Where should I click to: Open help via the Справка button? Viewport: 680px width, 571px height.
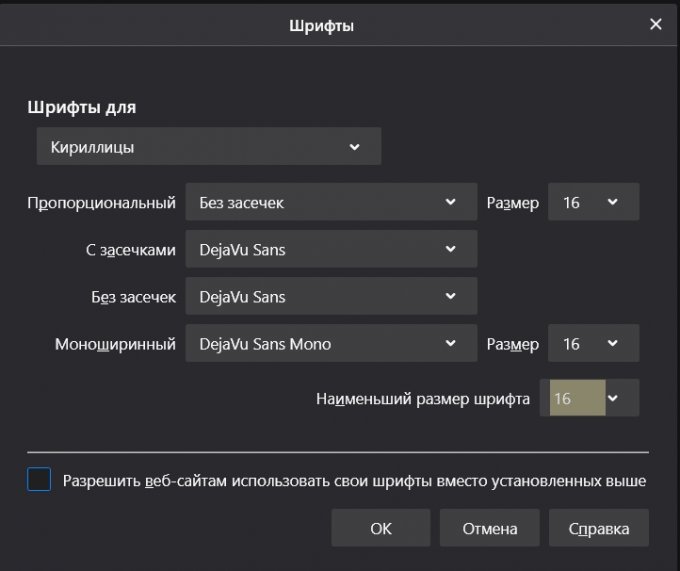598,529
